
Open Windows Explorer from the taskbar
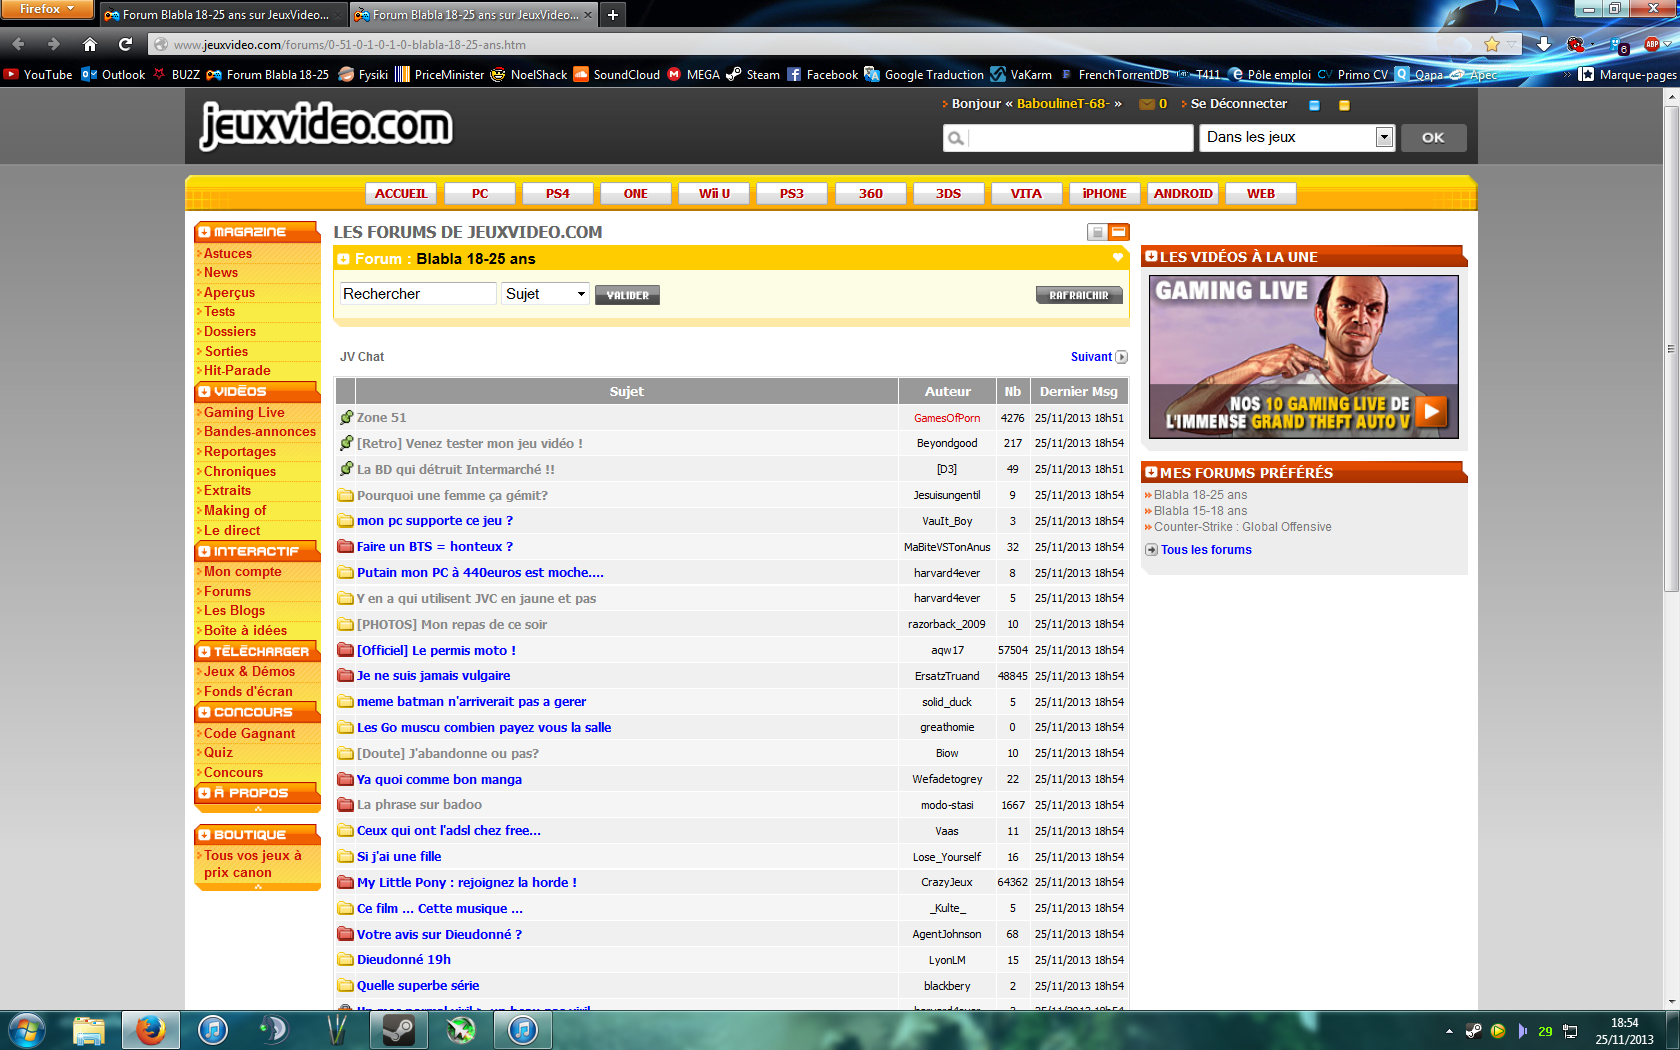(89, 1030)
